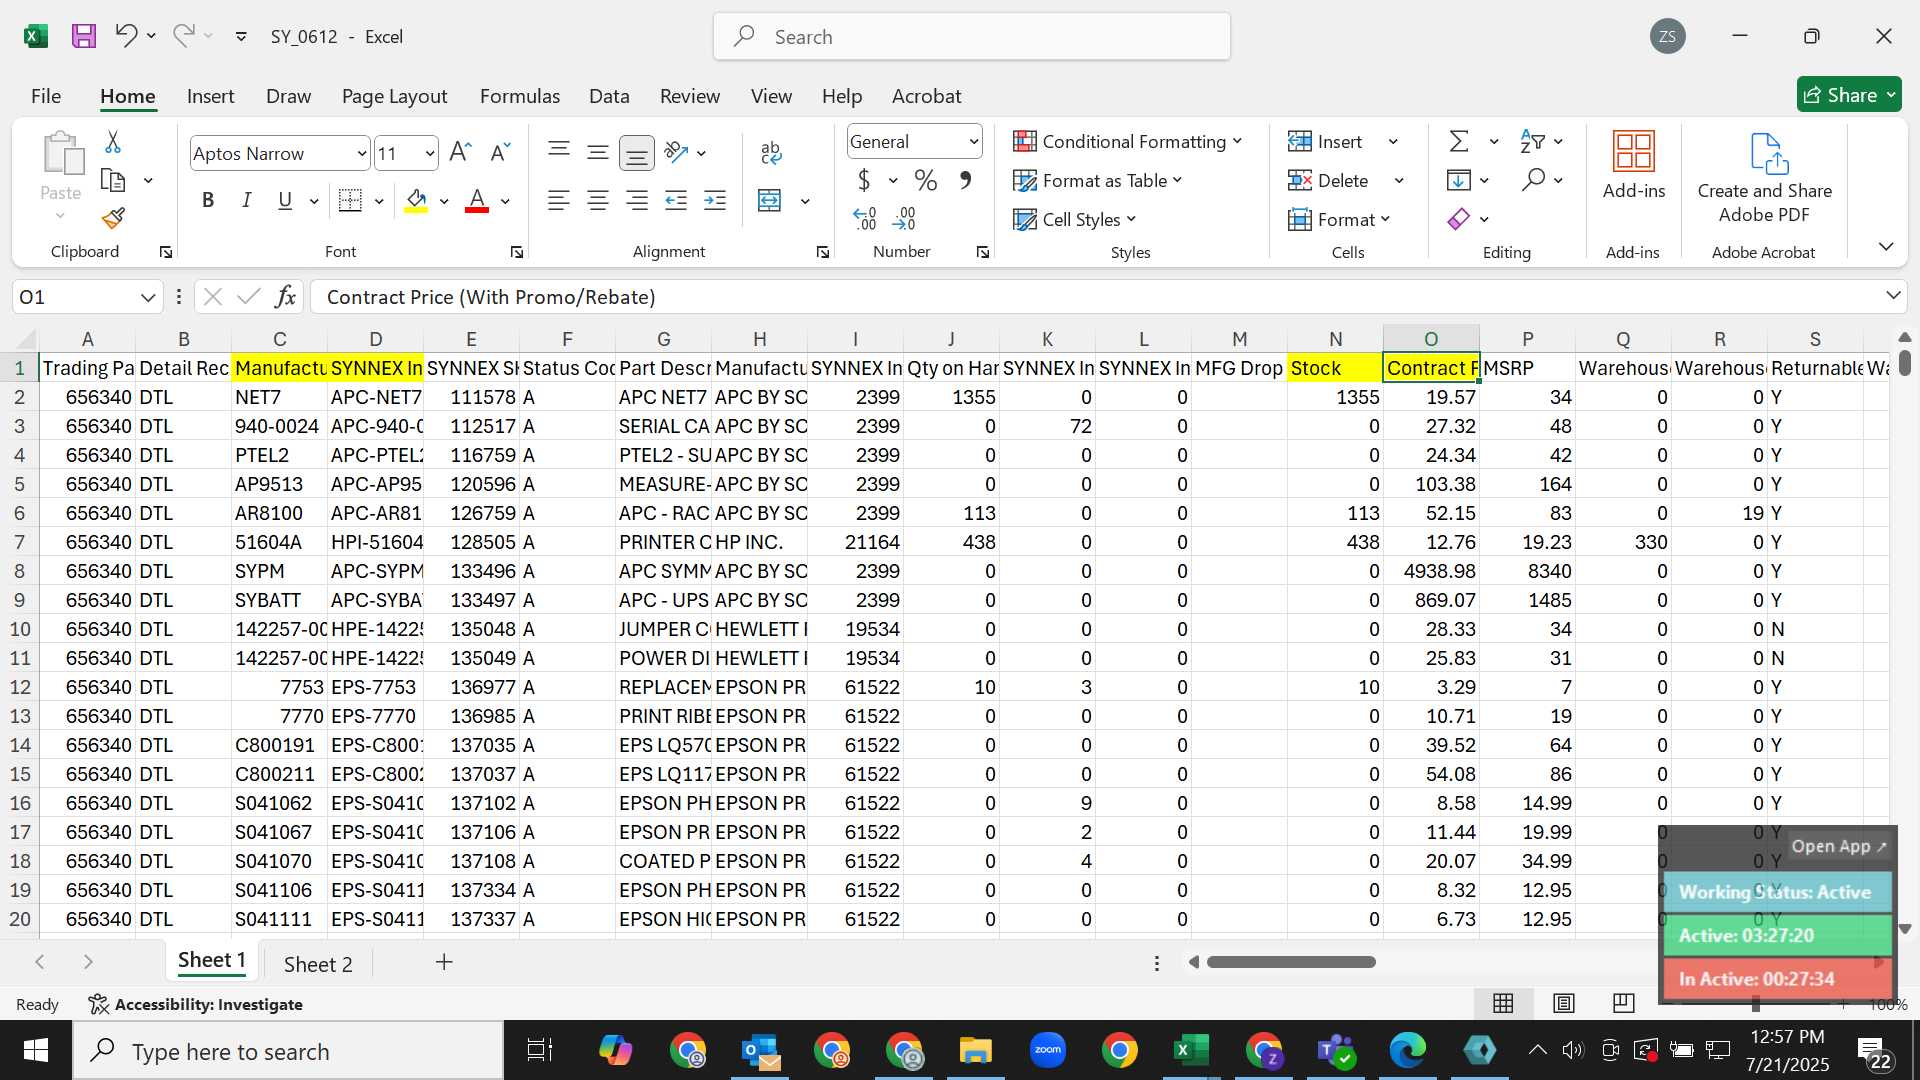Apply Comma Style icon

coord(965,180)
